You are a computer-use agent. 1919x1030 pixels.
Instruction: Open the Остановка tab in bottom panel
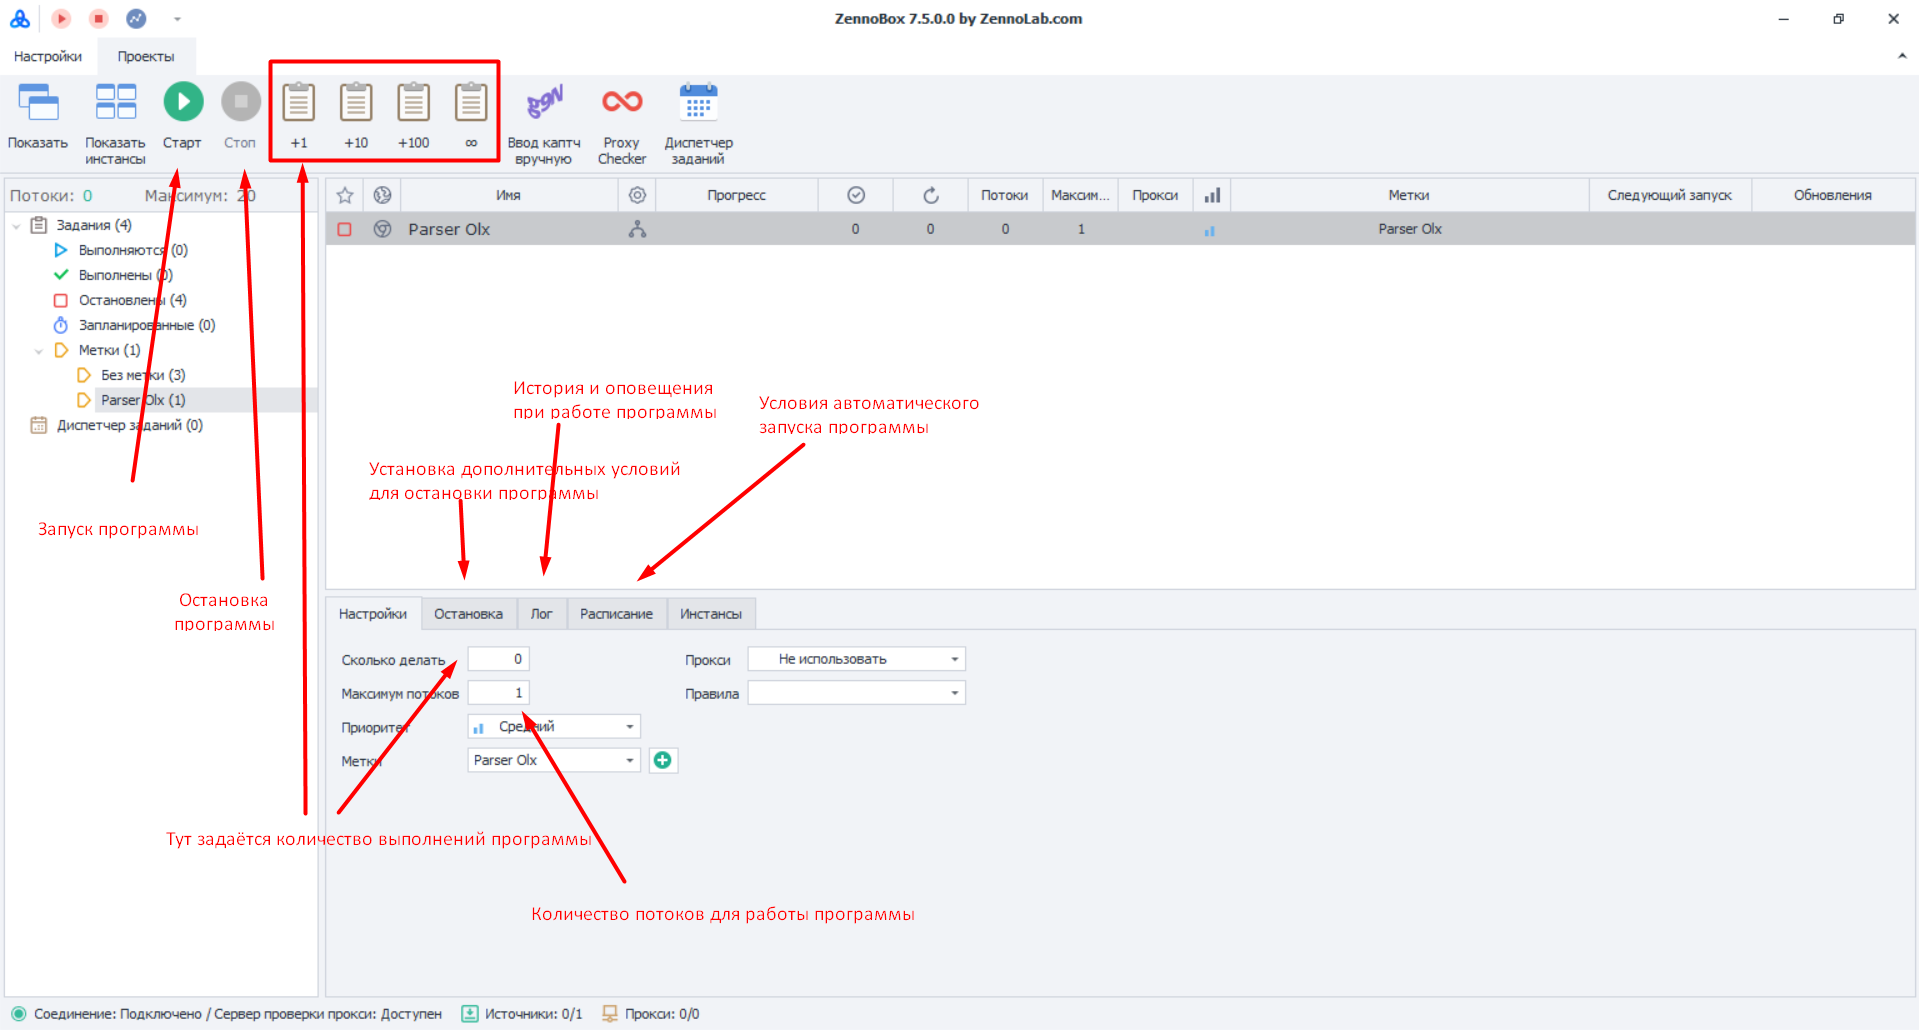[468, 614]
